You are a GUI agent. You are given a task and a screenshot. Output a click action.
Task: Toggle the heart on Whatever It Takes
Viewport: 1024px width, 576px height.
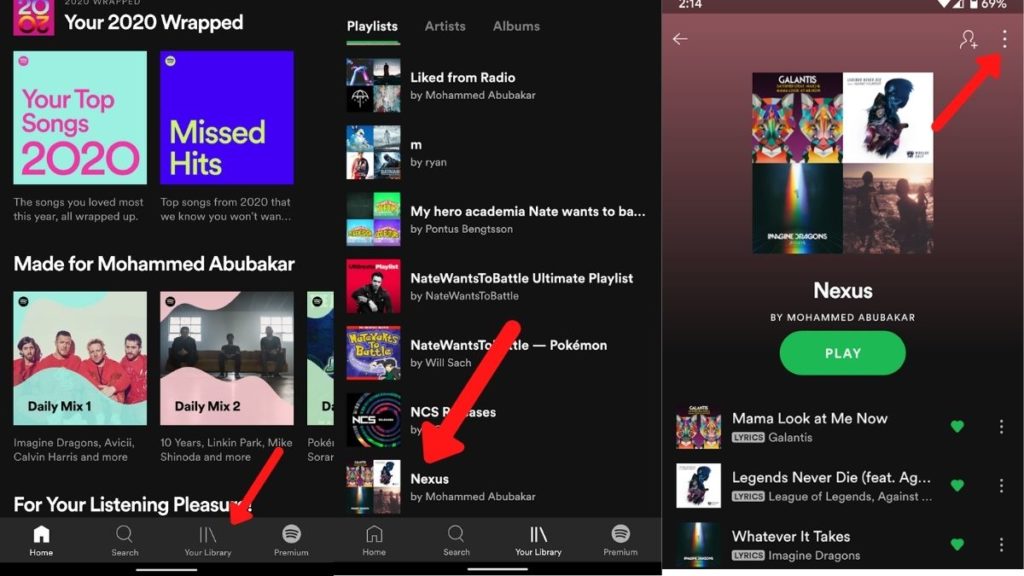pos(957,545)
